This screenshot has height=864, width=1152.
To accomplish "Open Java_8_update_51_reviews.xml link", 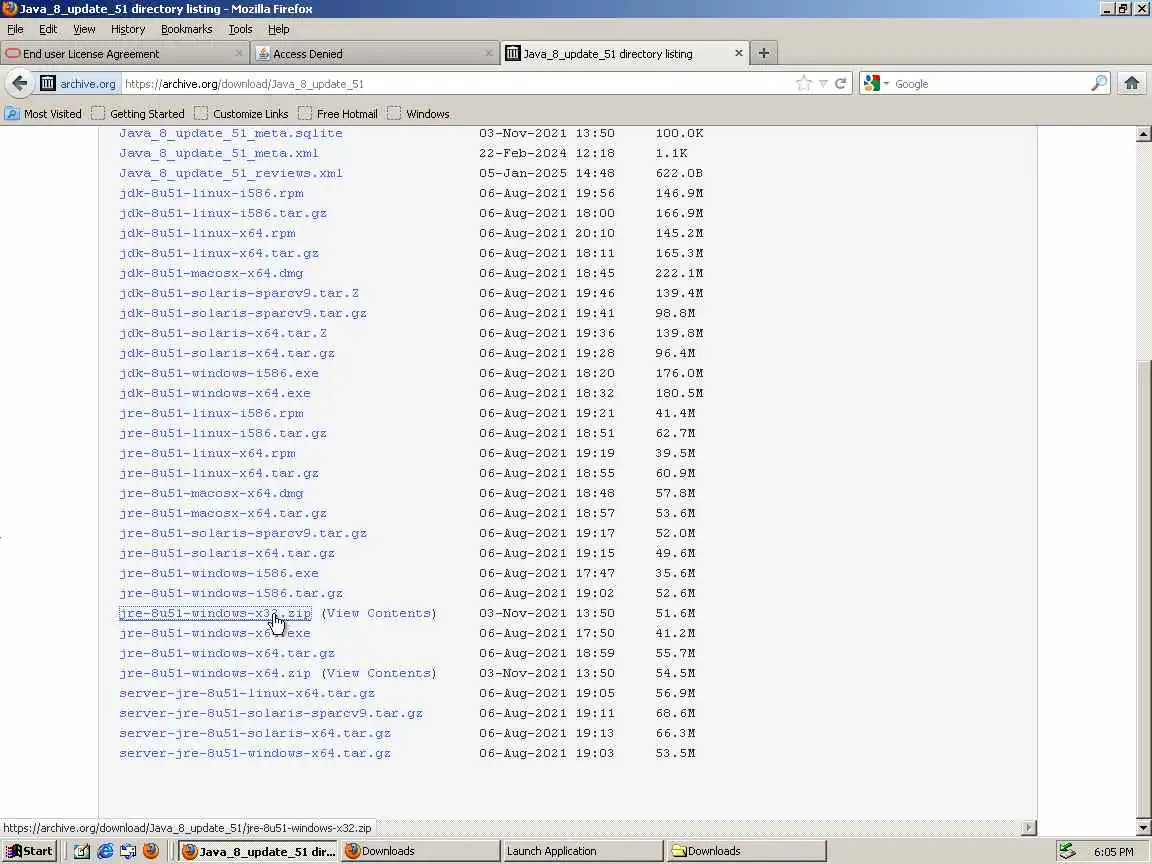I will [231, 173].
